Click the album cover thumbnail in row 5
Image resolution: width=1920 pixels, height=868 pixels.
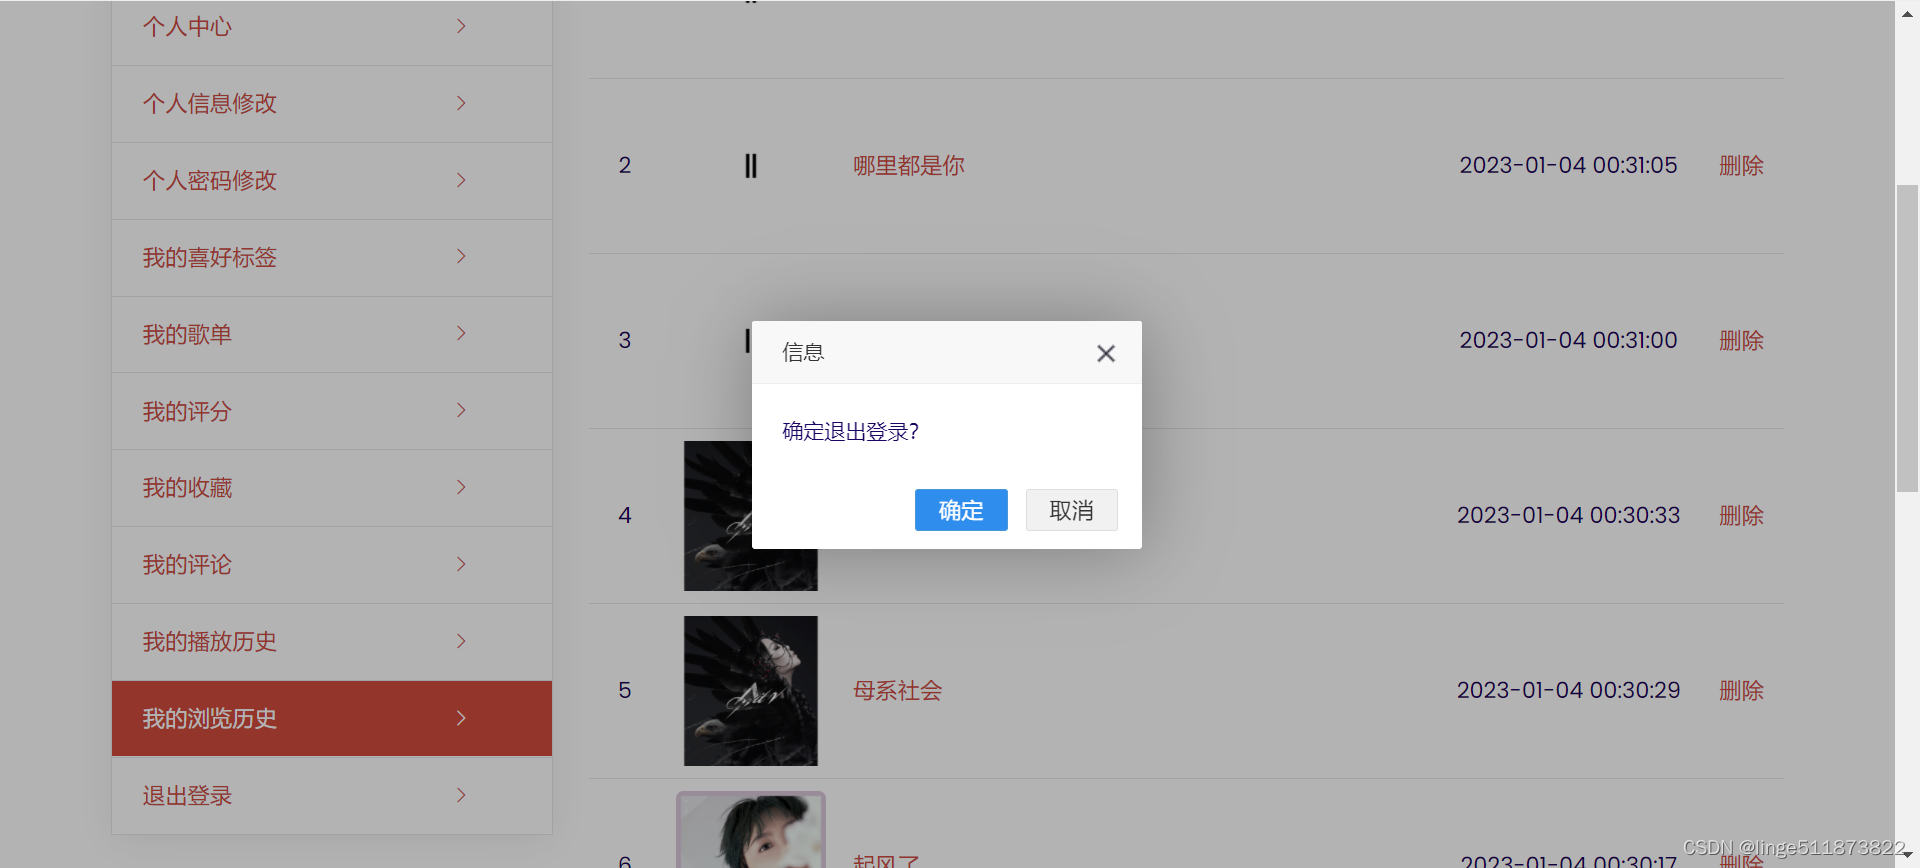pyautogui.click(x=751, y=691)
